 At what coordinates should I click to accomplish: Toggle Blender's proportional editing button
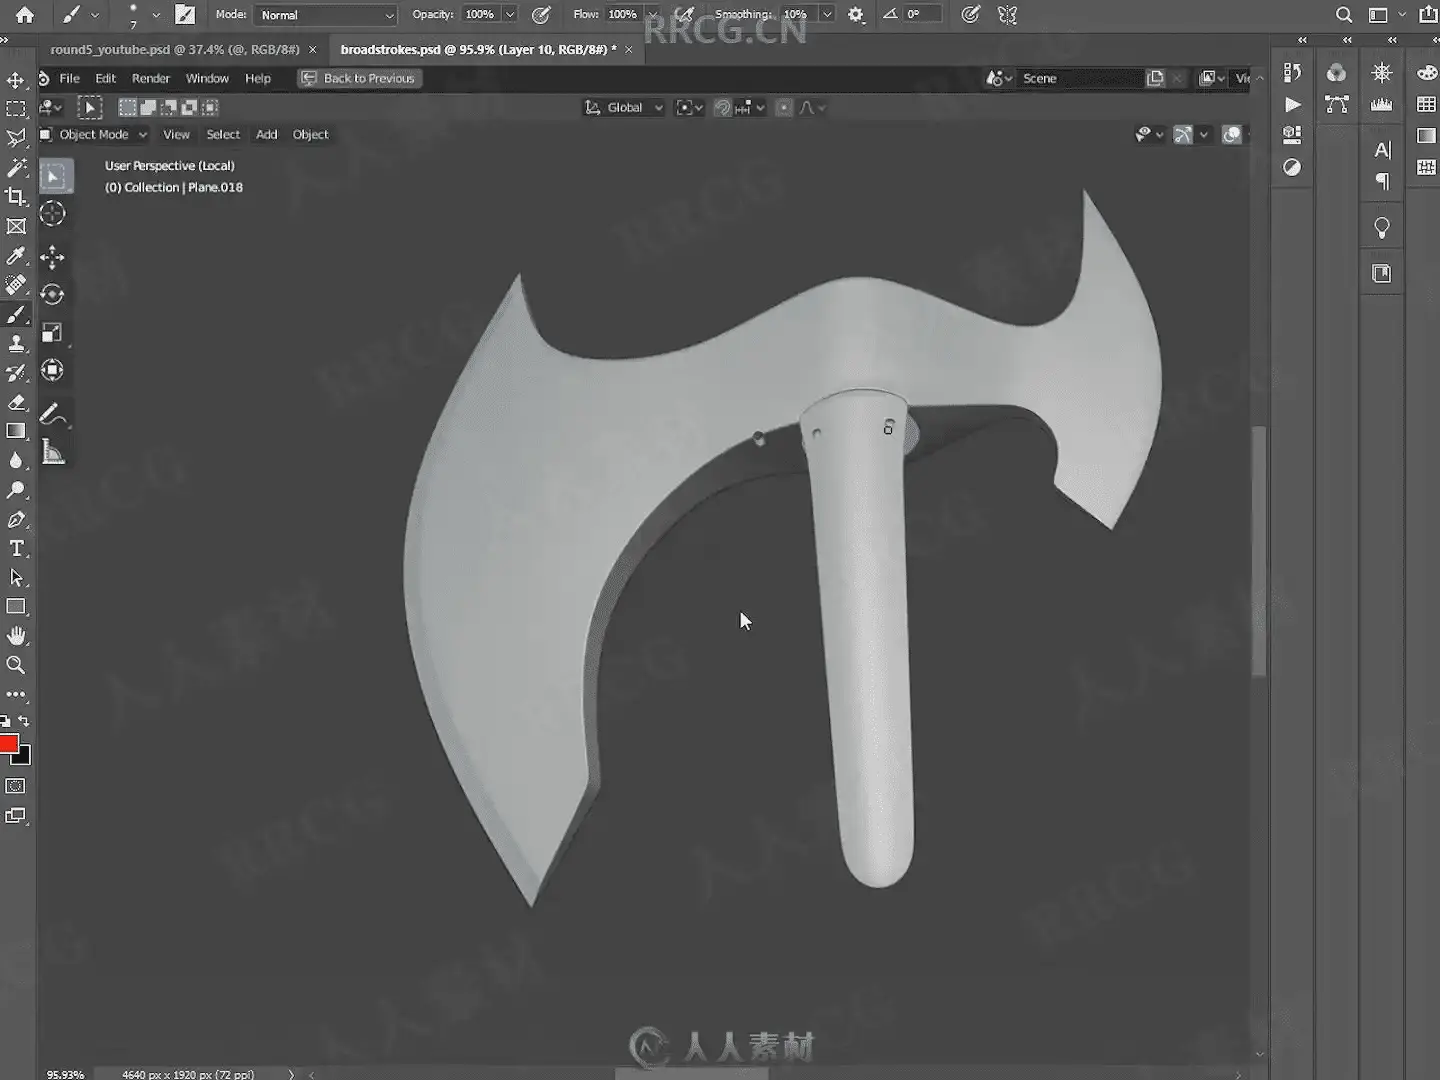(x=784, y=108)
